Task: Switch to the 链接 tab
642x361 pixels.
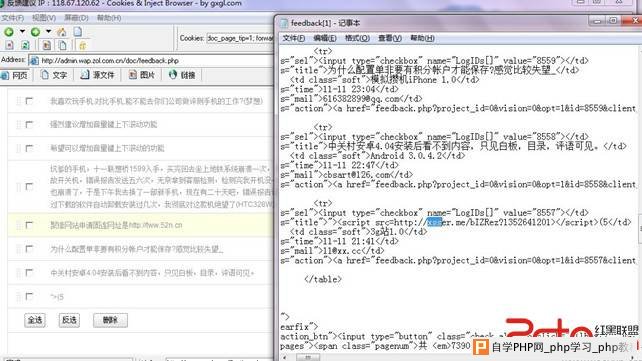Action: [x=183, y=75]
